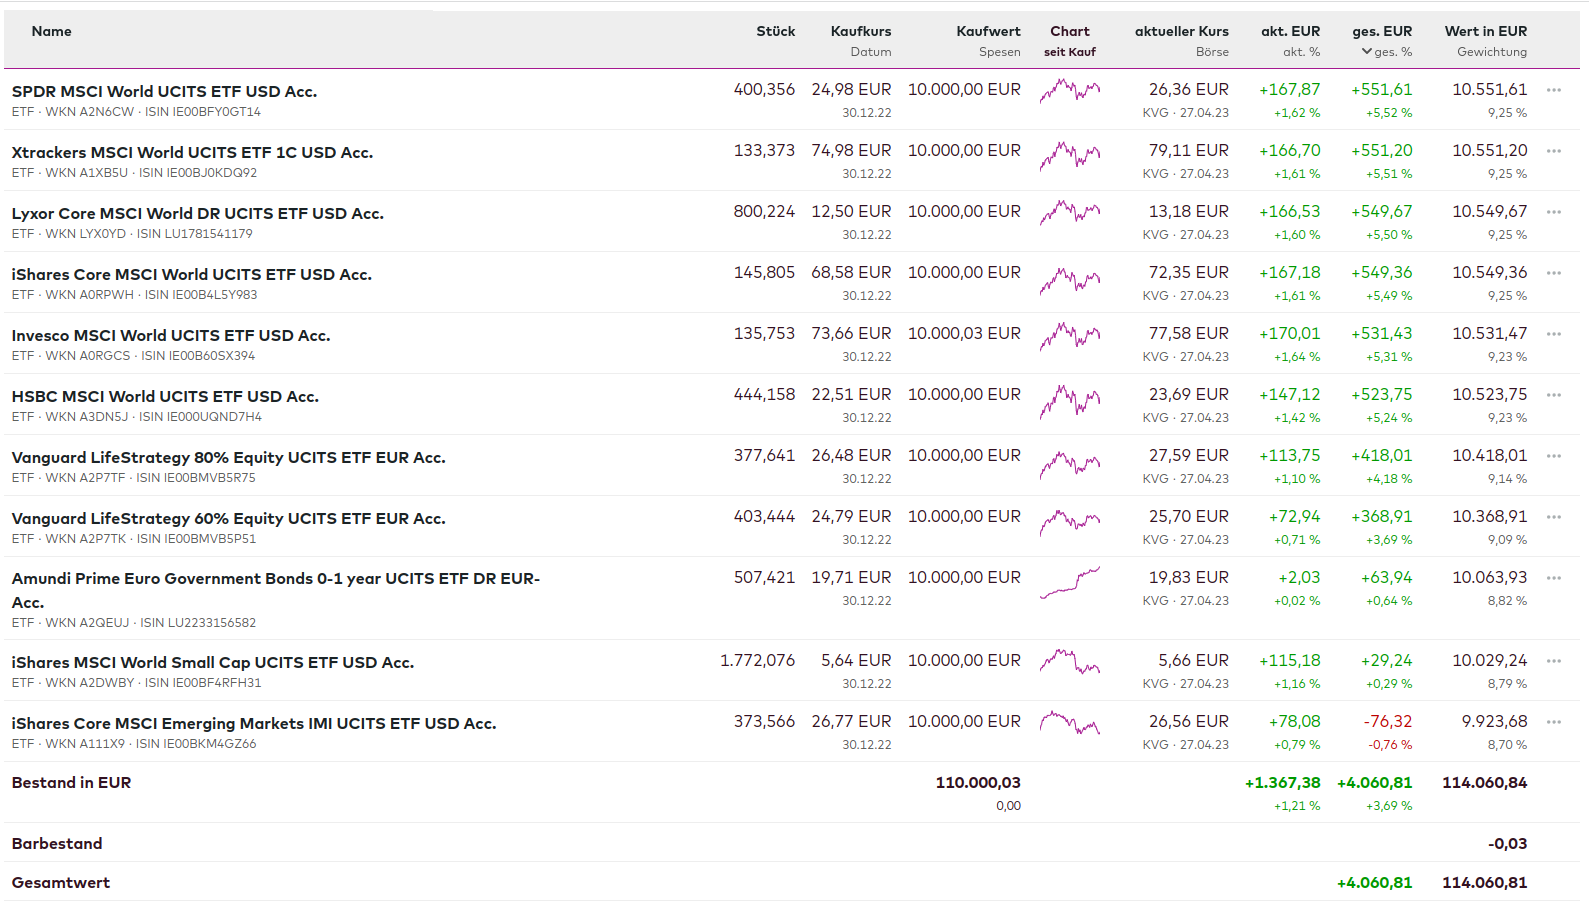This screenshot has width=1589, height=918.
Task: Click the SPDR MSCI World mini chart
Action: [x=1069, y=91]
